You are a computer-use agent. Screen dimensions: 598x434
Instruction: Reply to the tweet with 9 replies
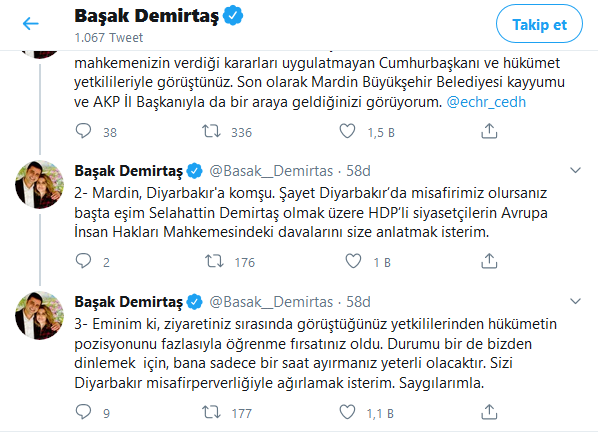[x=83, y=412]
